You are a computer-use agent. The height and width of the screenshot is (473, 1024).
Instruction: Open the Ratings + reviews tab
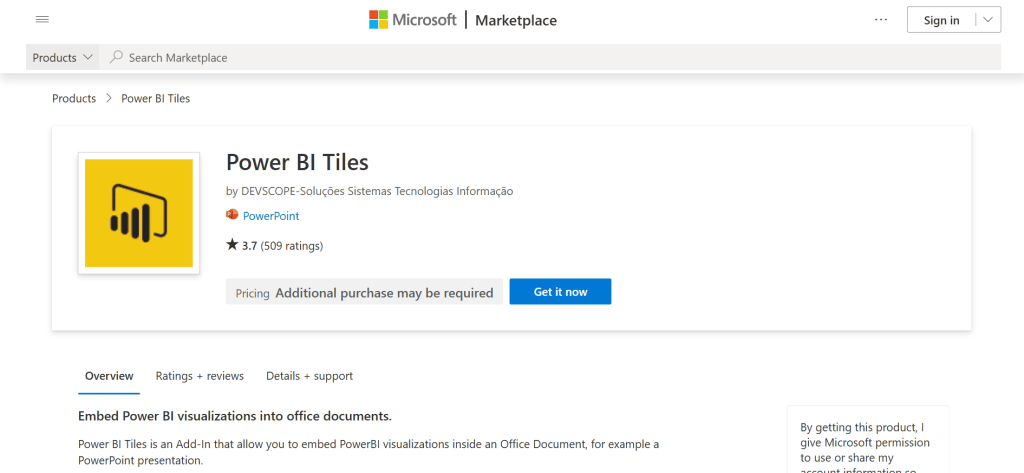point(200,376)
